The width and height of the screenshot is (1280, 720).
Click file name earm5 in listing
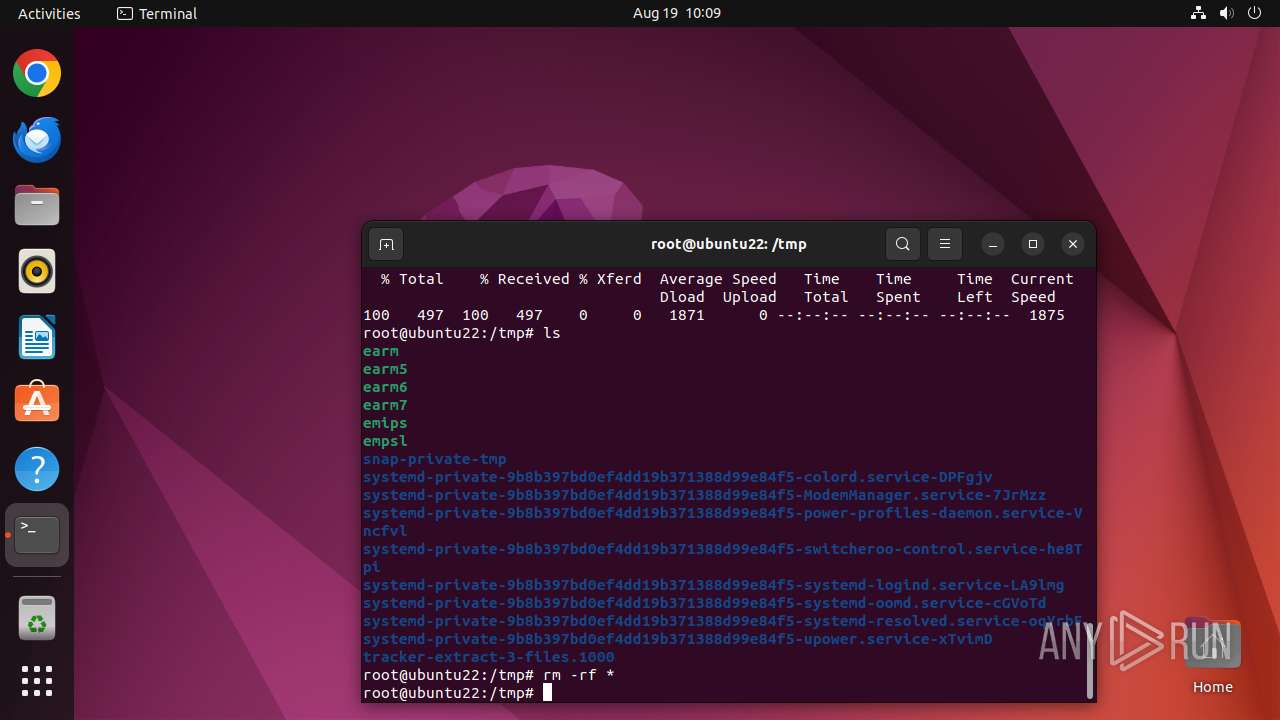[x=385, y=369]
